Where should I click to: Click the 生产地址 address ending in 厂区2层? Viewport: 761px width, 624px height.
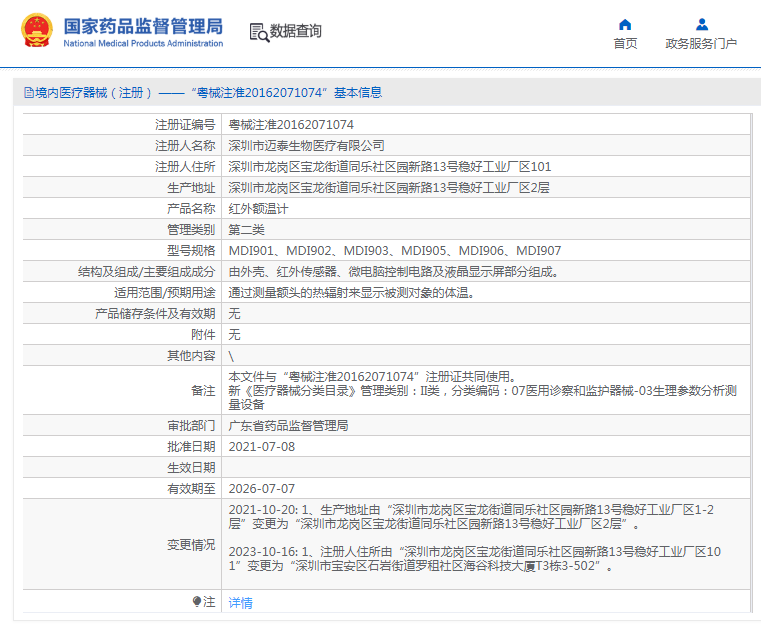(389, 187)
